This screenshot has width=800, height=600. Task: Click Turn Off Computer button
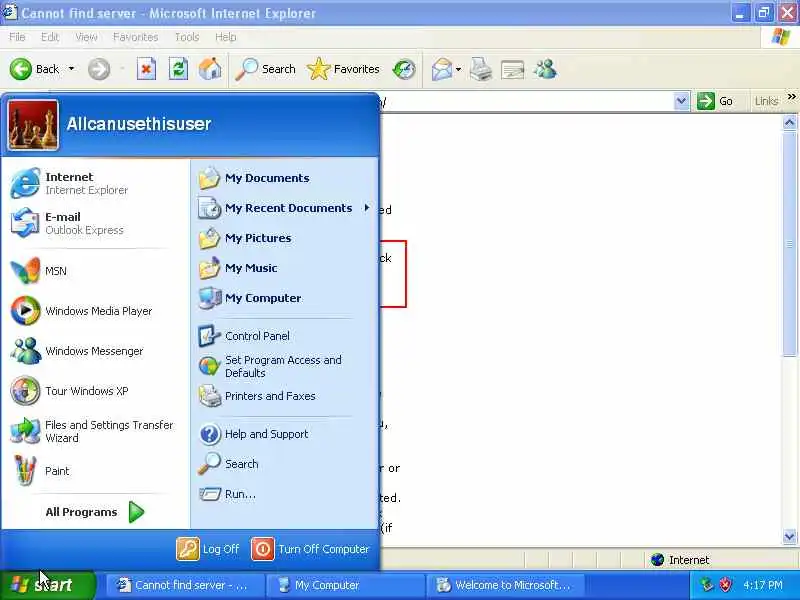pos(310,549)
